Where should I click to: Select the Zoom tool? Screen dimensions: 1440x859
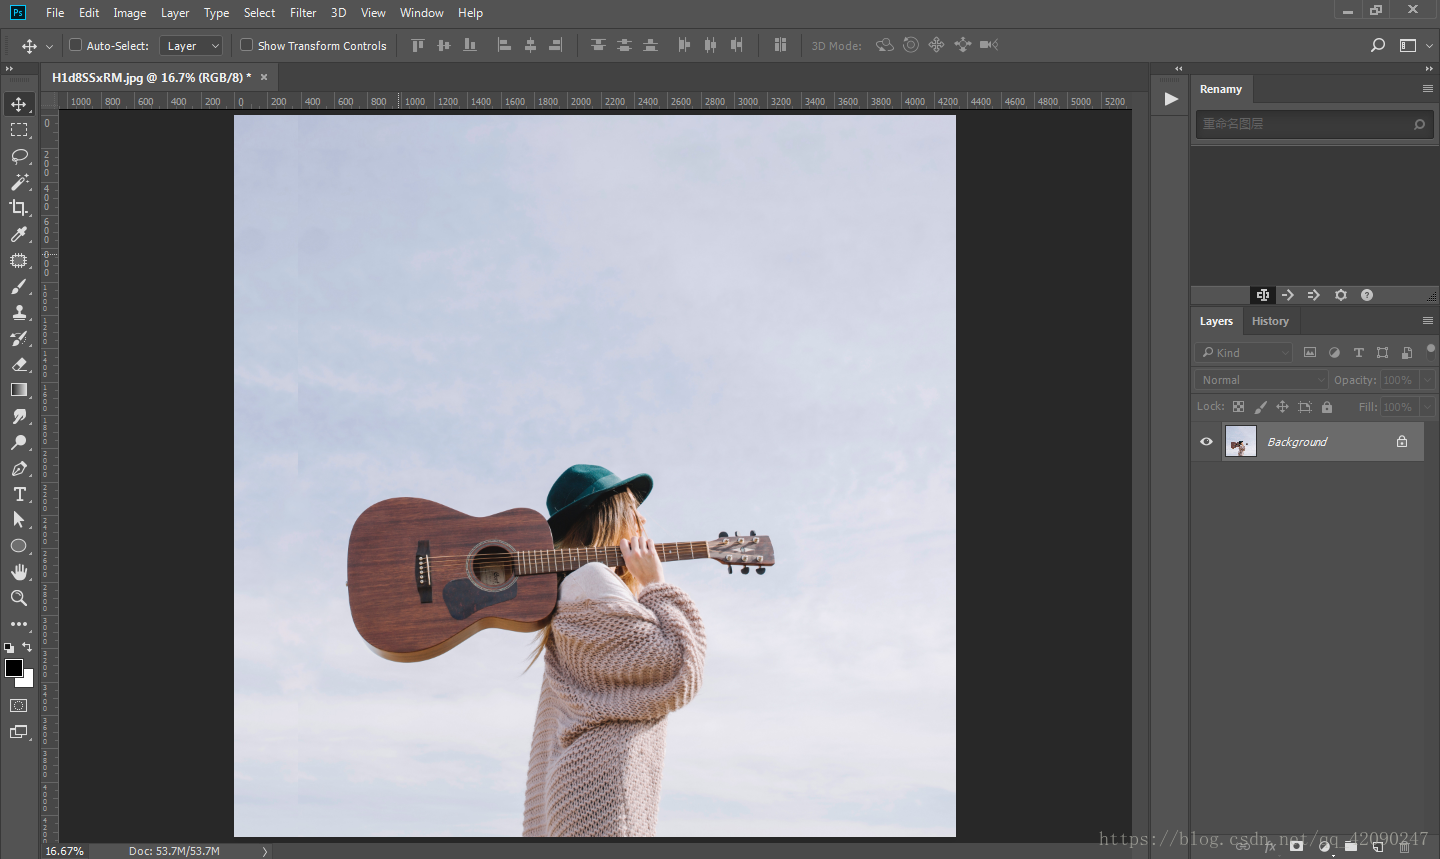pyautogui.click(x=19, y=598)
